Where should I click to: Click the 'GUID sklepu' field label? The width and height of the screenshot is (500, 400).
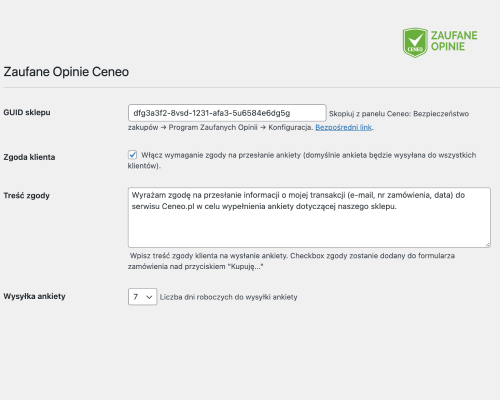[x=27, y=113]
